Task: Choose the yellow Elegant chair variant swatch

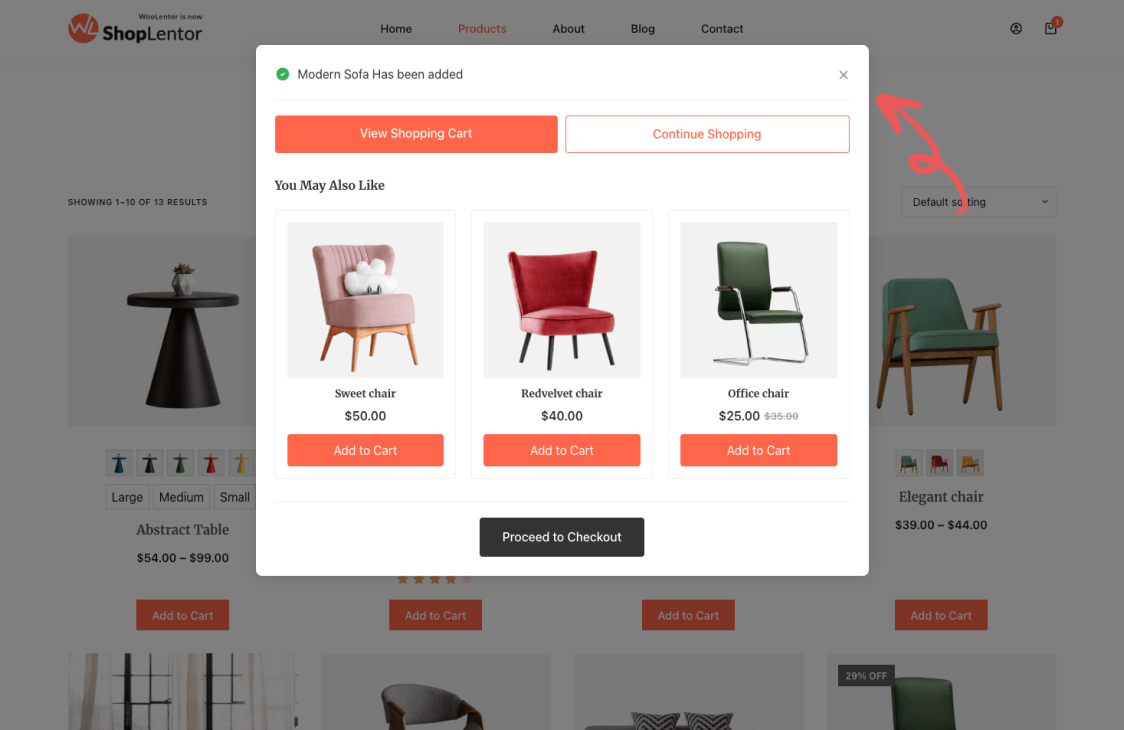Action: point(970,463)
